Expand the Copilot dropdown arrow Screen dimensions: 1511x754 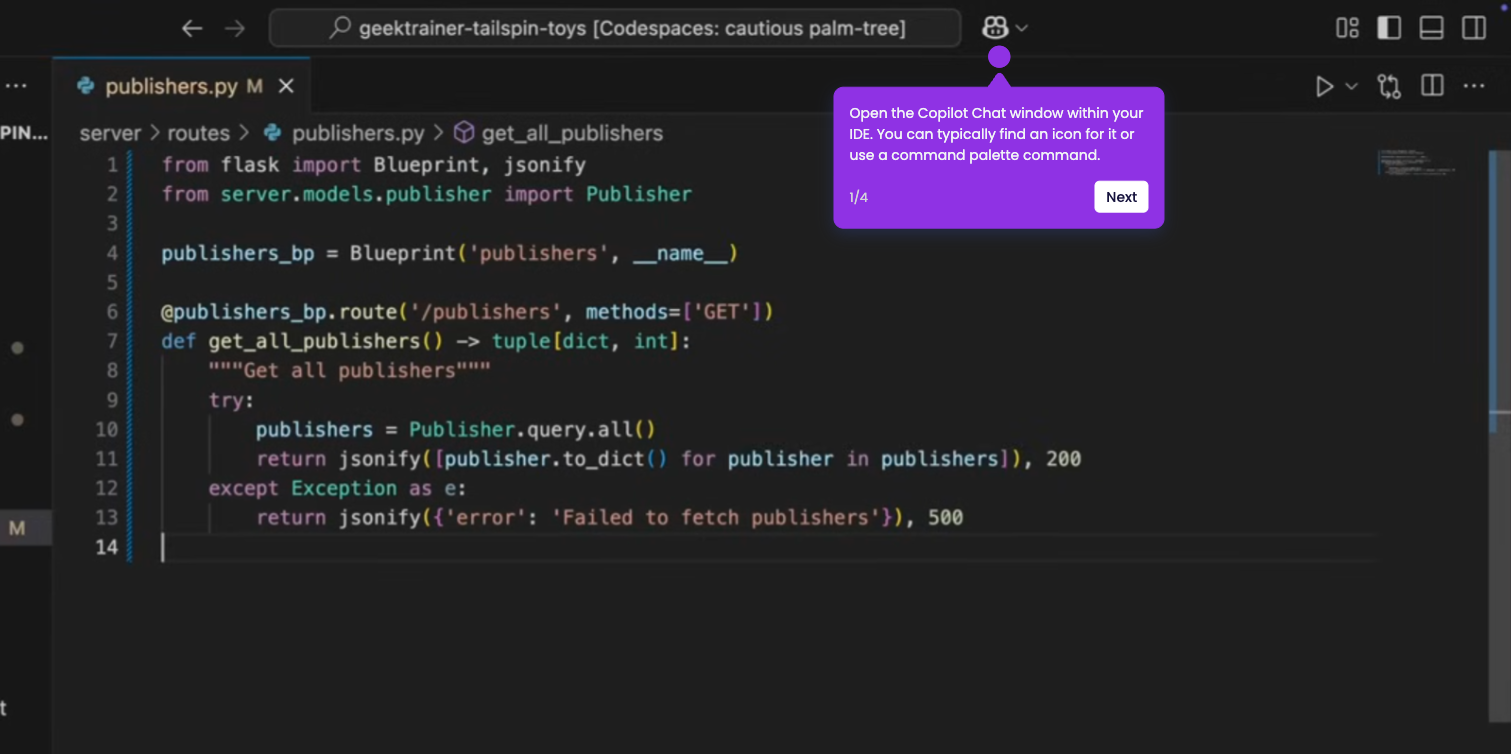tap(1022, 29)
